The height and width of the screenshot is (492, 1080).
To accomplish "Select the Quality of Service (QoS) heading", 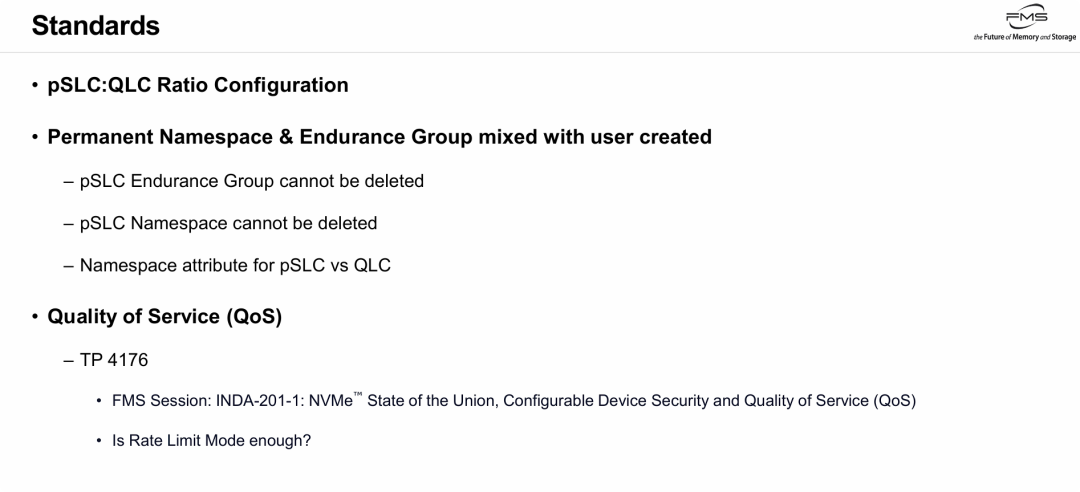I will (x=165, y=317).
